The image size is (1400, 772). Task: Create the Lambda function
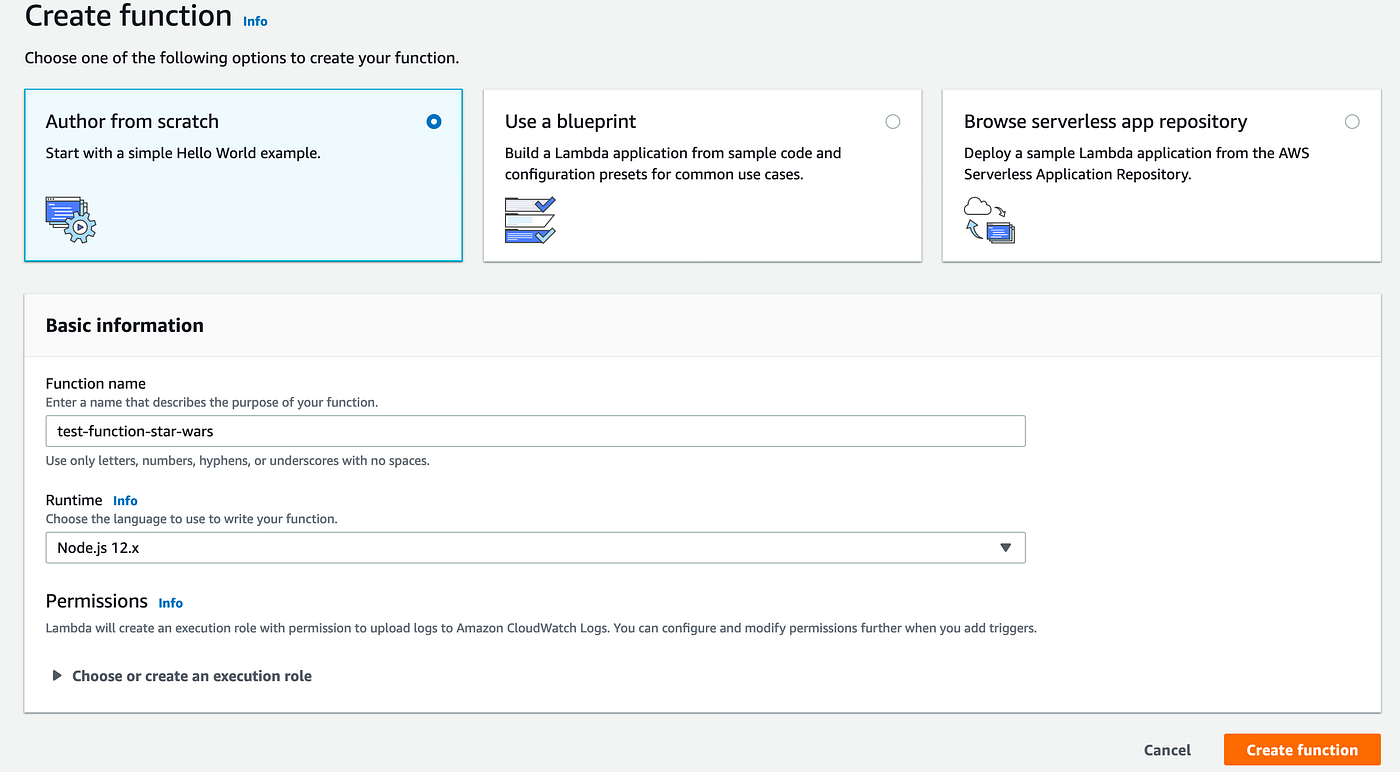tap(1301, 749)
